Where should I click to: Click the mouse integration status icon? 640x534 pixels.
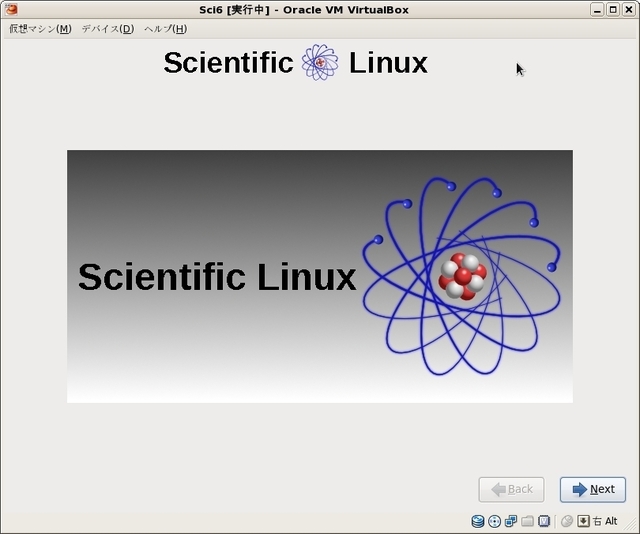(567, 521)
